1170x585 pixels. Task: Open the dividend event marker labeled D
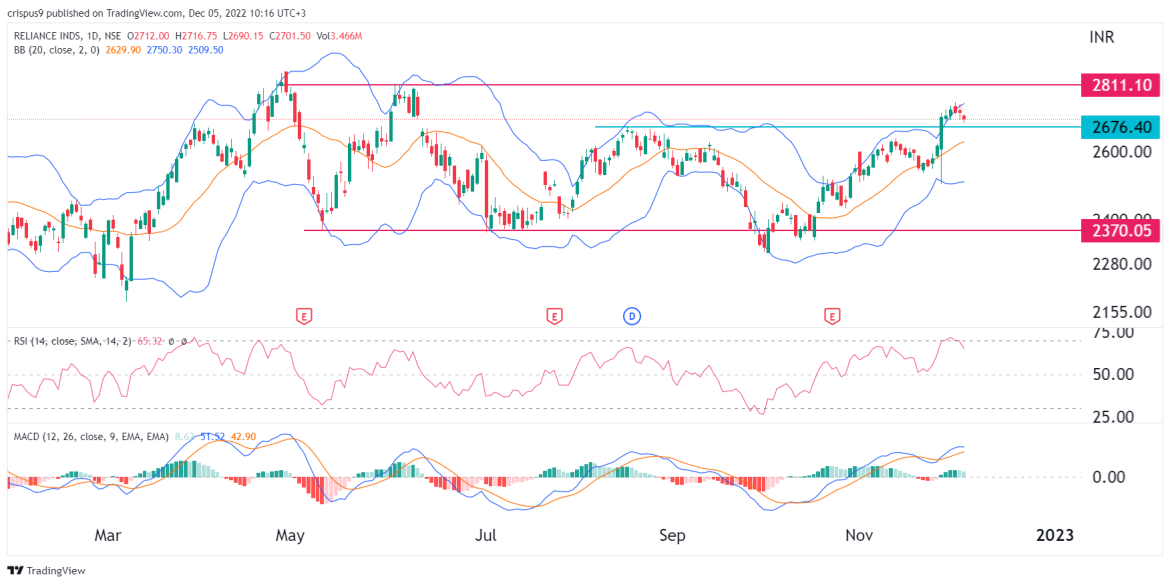click(x=631, y=314)
